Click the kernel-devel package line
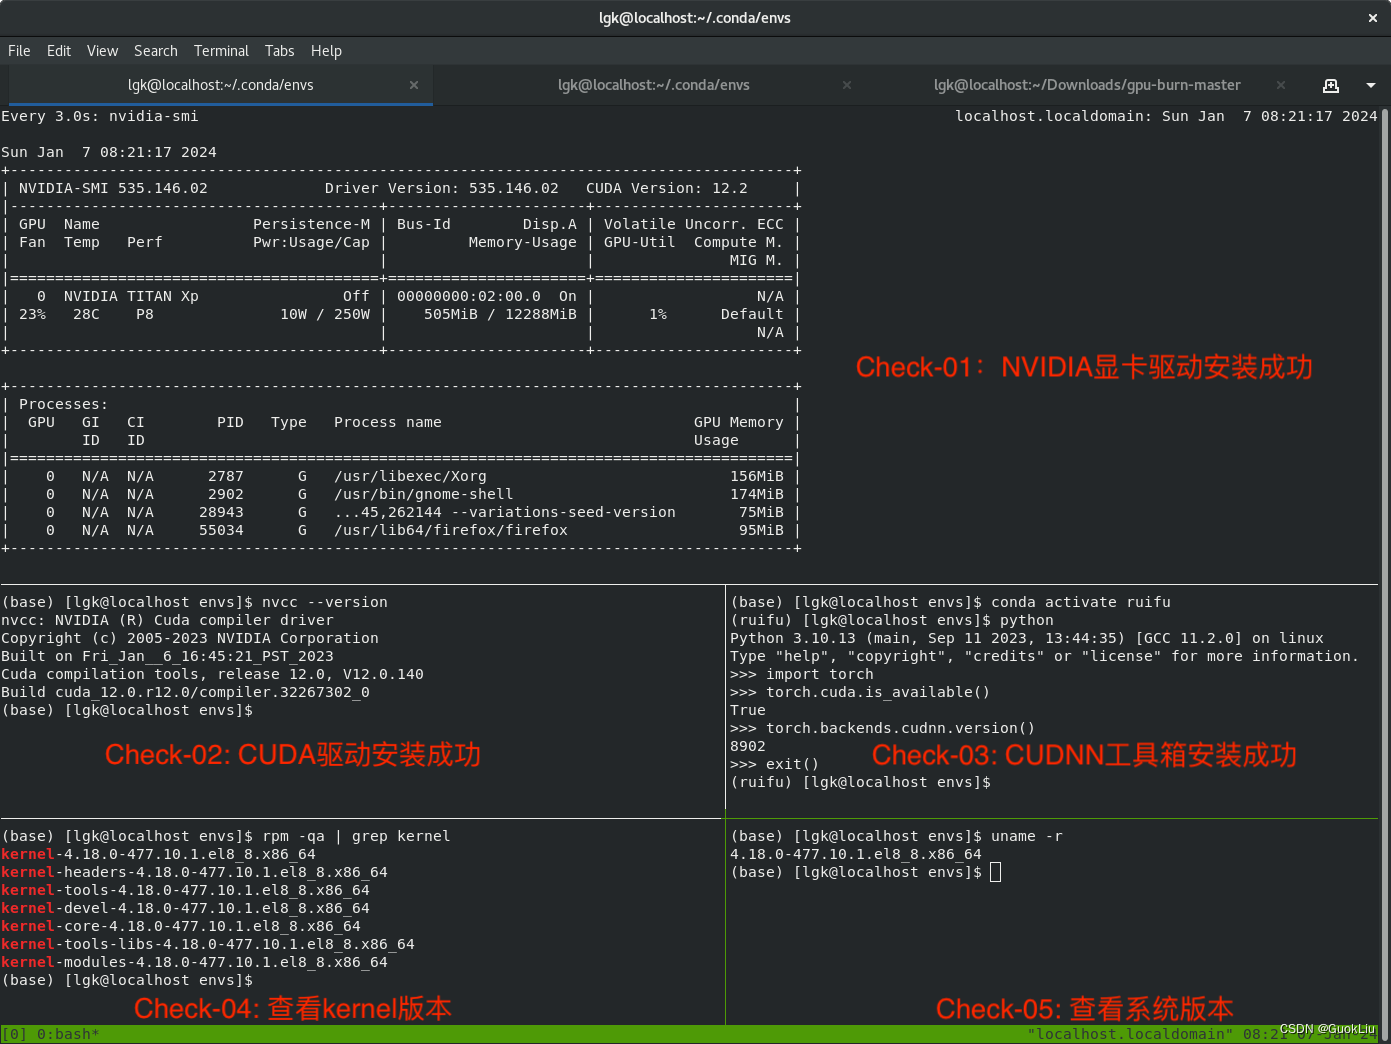This screenshot has width=1391, height=1044. point(185,908)
